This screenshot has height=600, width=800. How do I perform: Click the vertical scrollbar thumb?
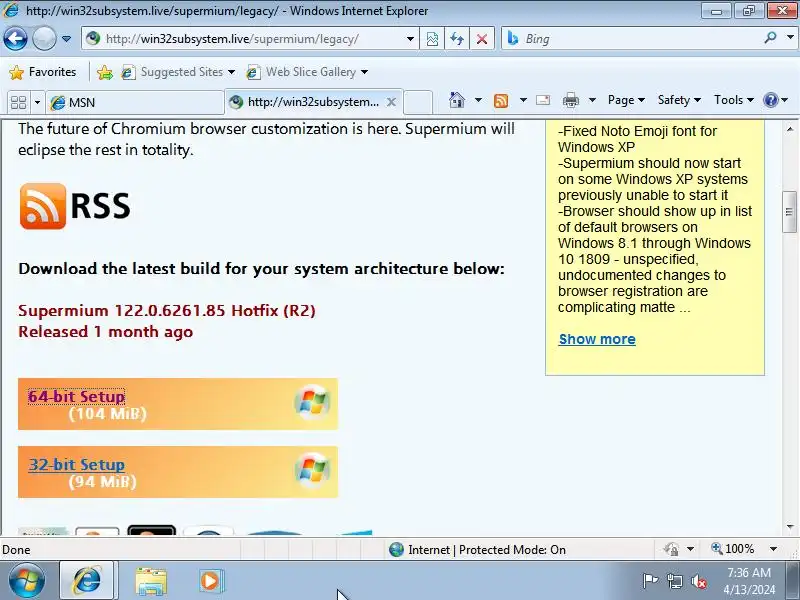[x=790, y=212]
